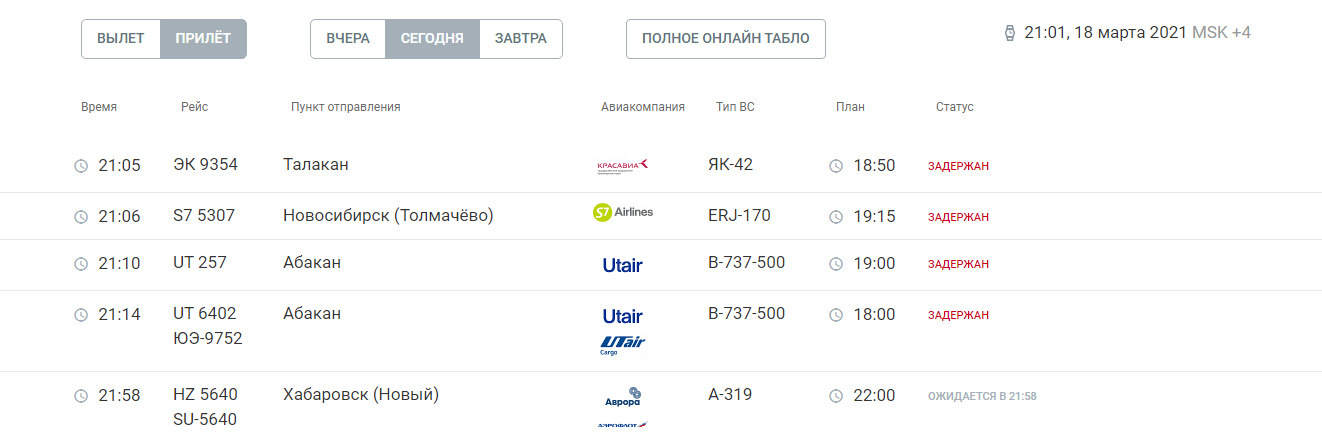Show flights for Вчера
The height and width of the screenshot is (446, 1322).
click(x=348, y=39)
